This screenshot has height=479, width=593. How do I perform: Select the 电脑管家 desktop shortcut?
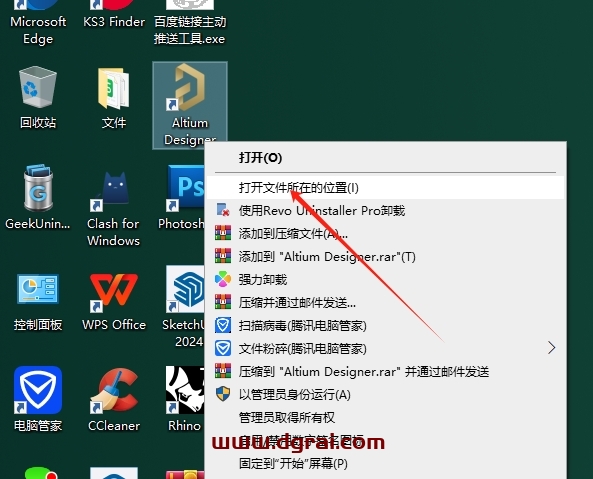point(38,399)
